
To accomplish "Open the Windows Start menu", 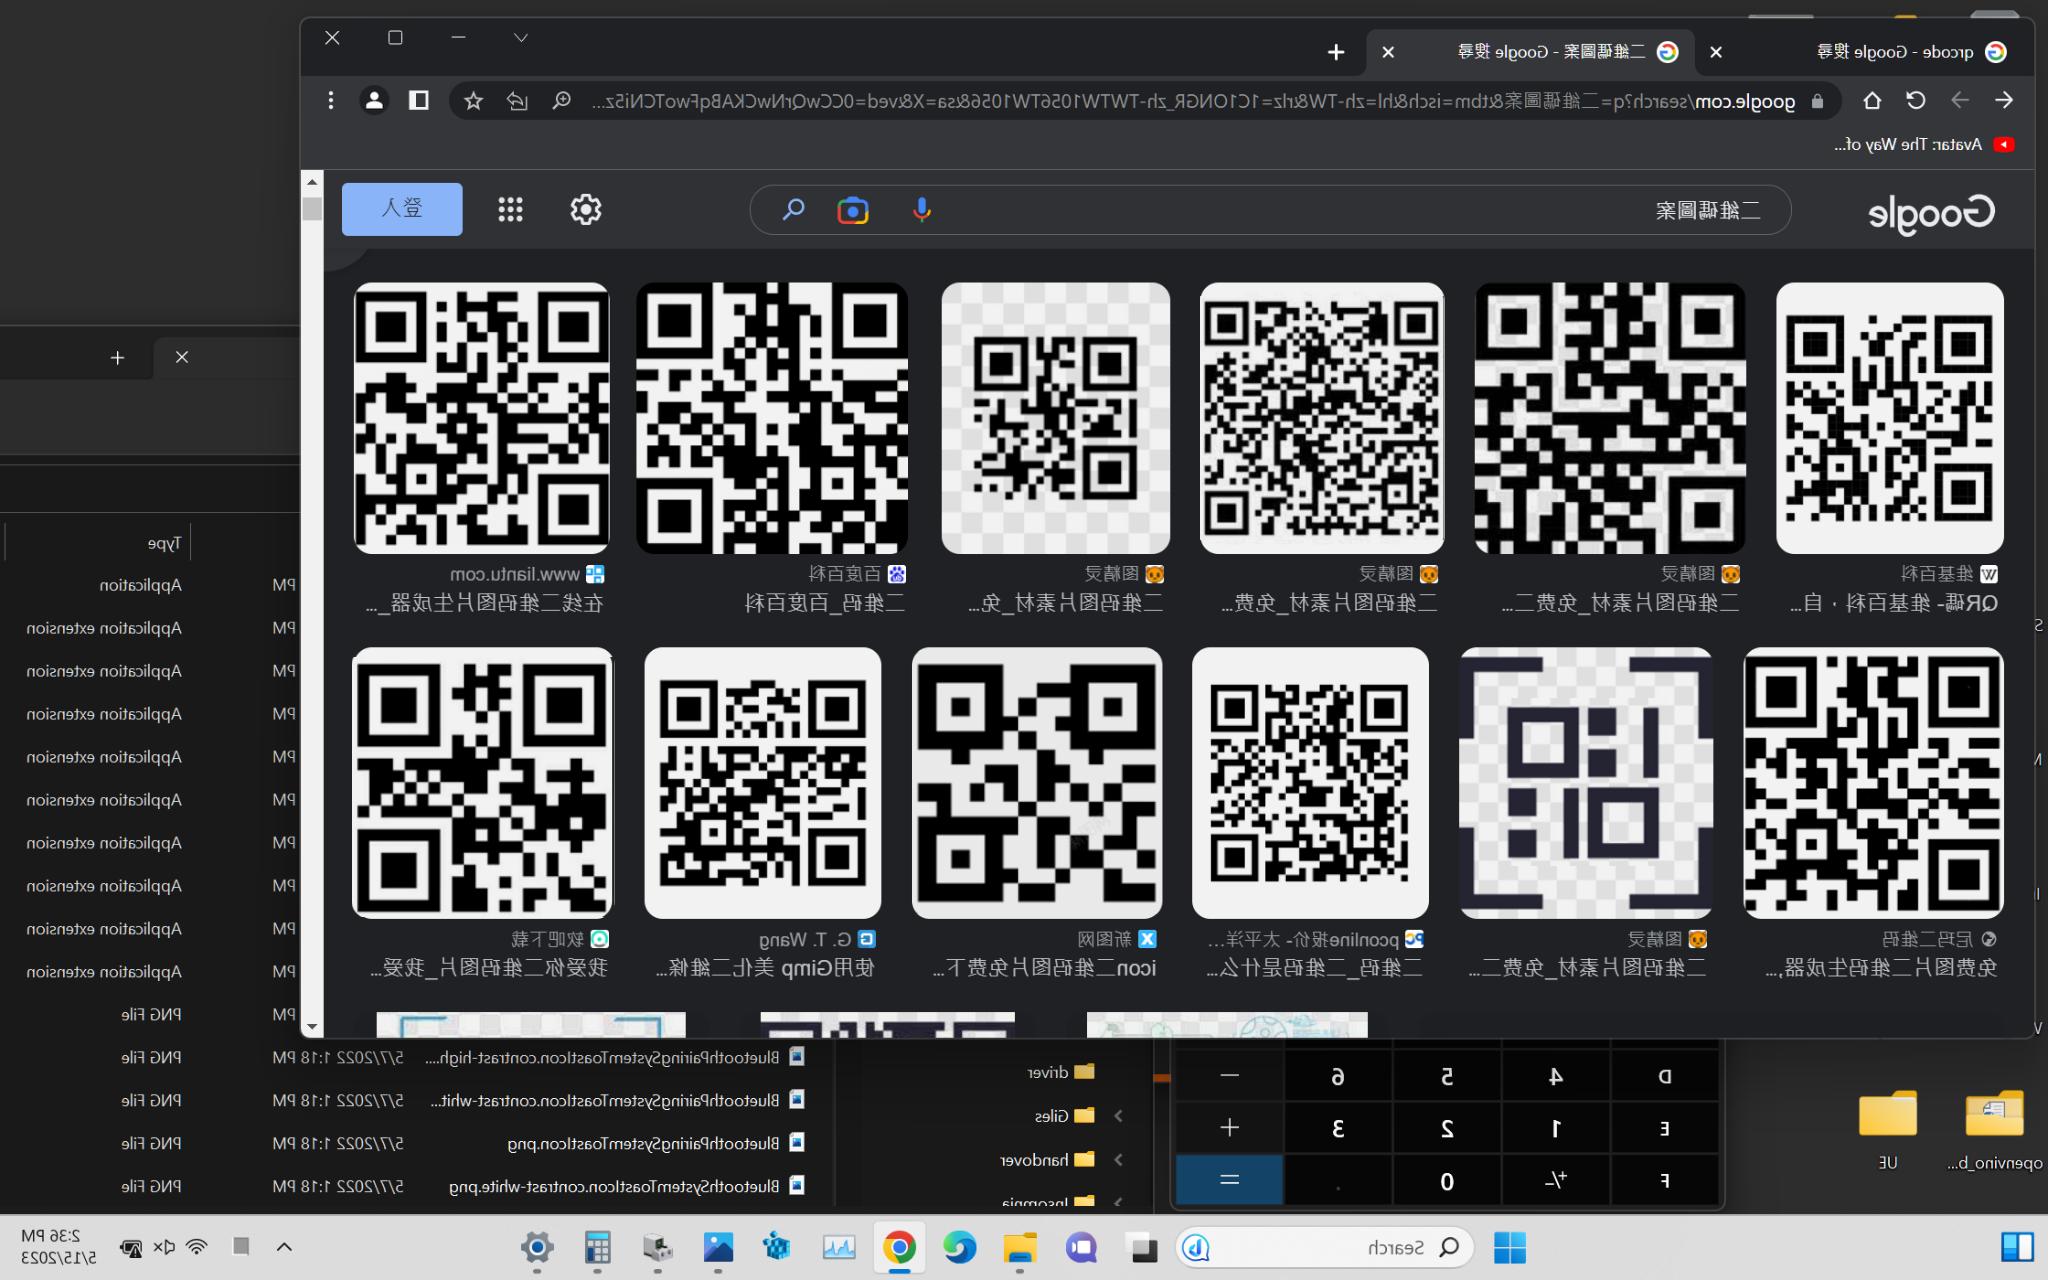I will pos(1509,1248).
